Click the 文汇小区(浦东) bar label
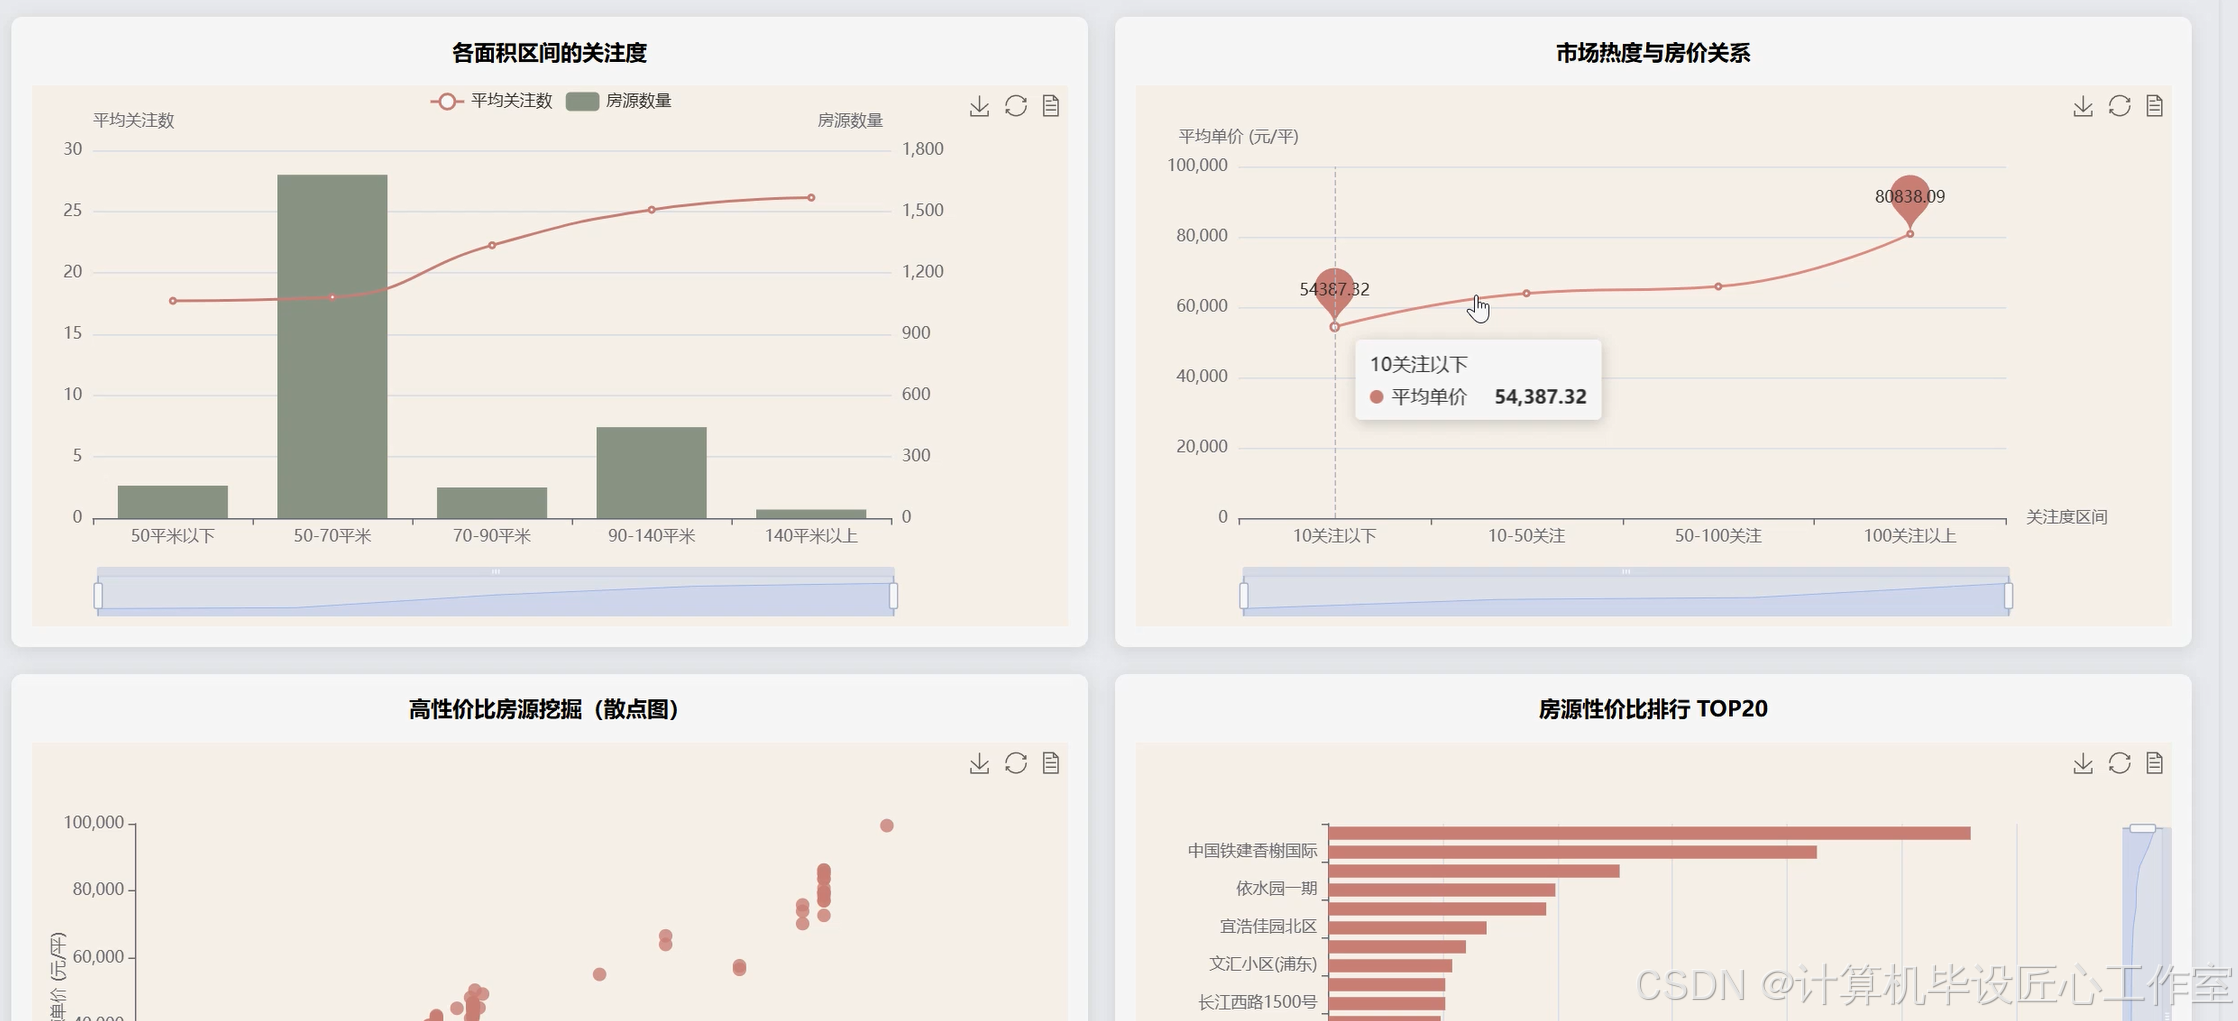The height and width of the screenshot is (1021, 2238). click(1263, 964)
